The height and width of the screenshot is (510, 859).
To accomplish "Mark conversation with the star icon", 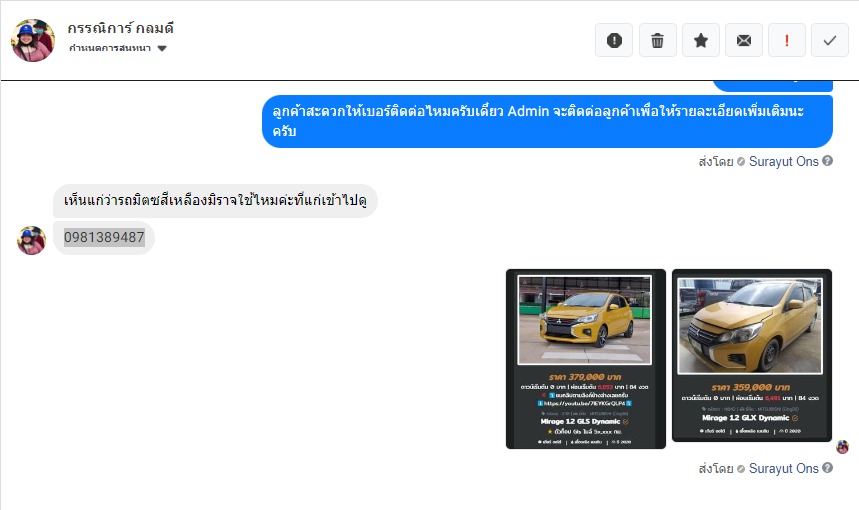I will (x=701, y=40).
